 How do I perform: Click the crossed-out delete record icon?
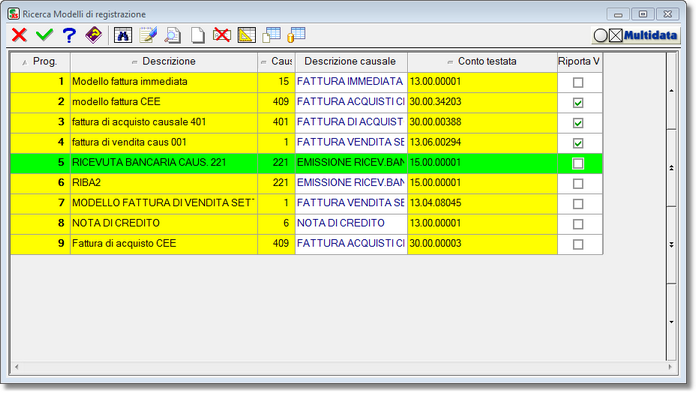tap(221, 35)
